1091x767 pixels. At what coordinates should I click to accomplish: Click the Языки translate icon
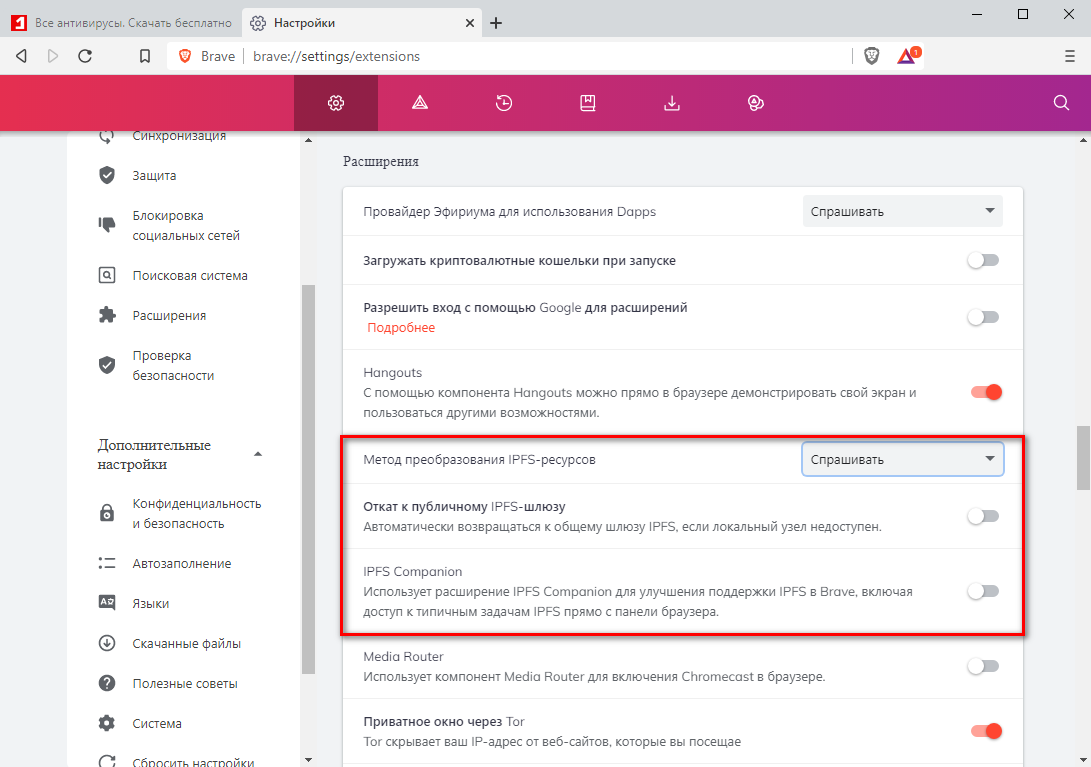(106, 603)
